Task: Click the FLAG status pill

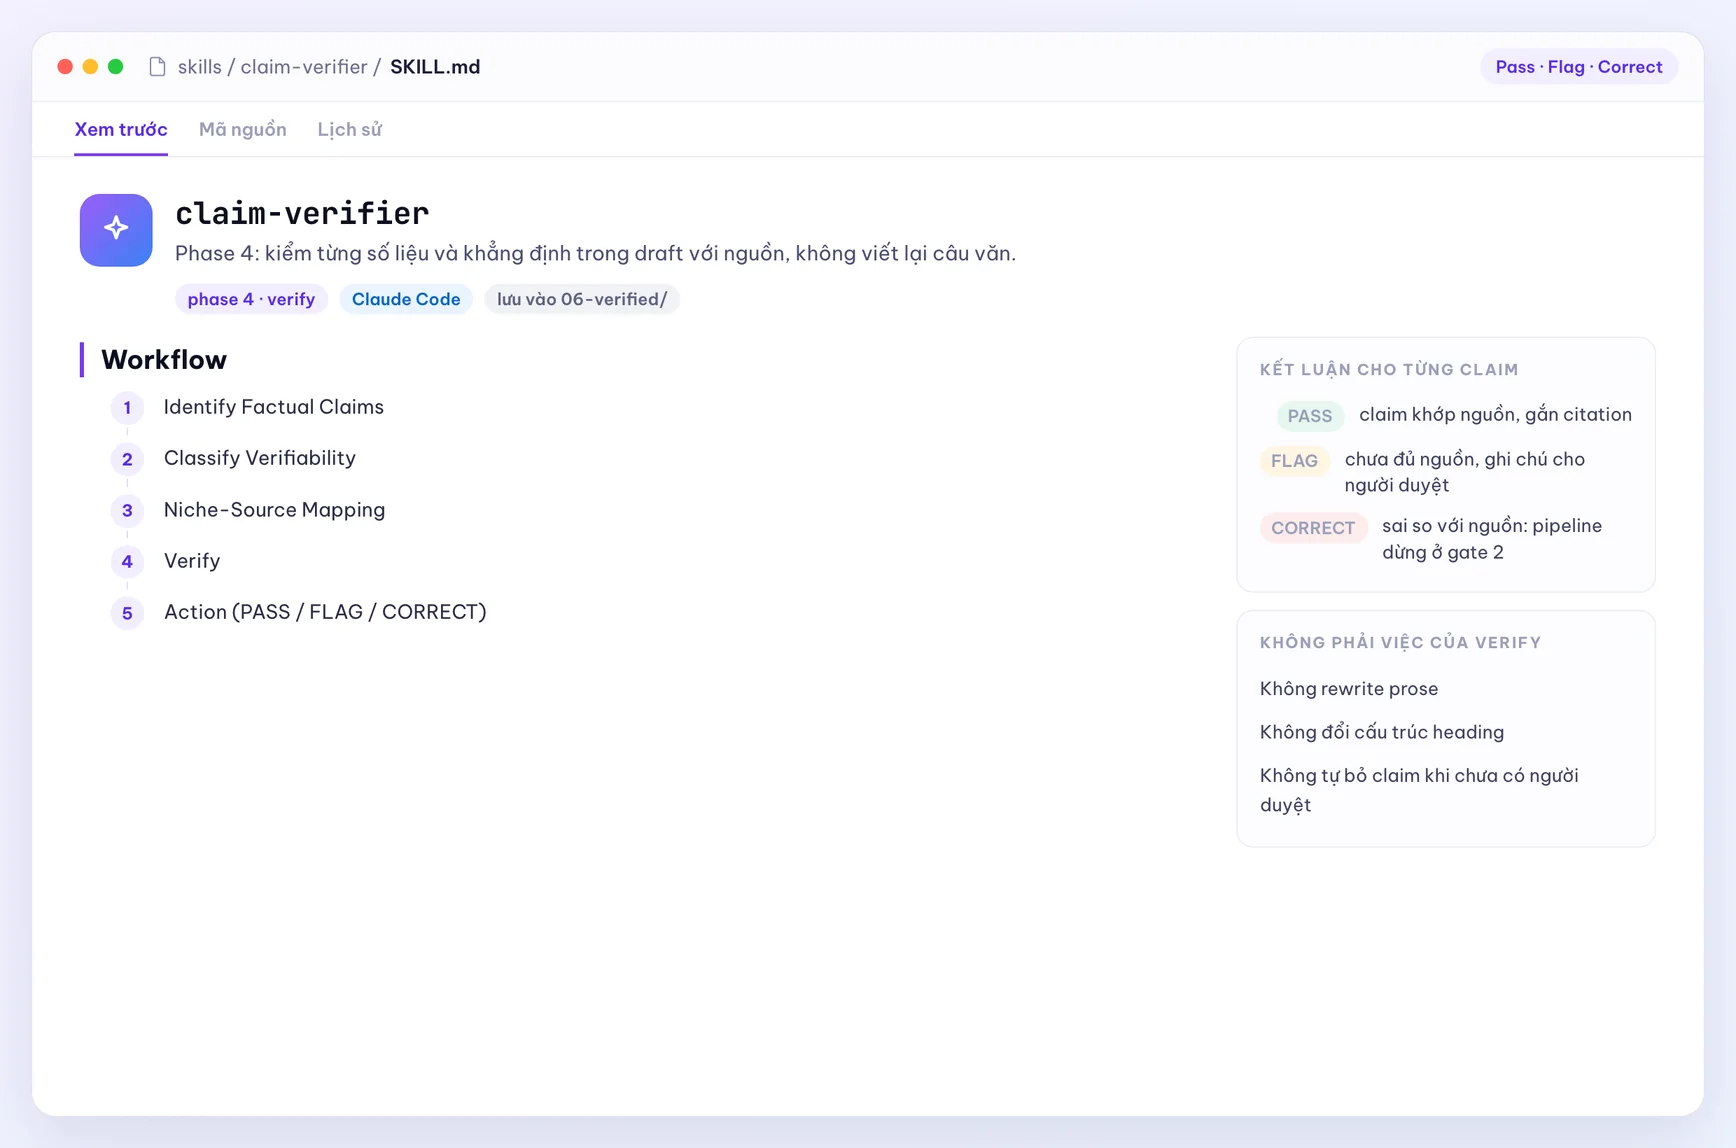Action: 1294,461
